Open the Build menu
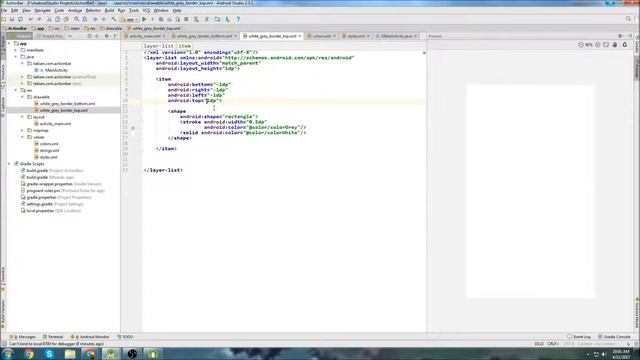 [109, 10]
